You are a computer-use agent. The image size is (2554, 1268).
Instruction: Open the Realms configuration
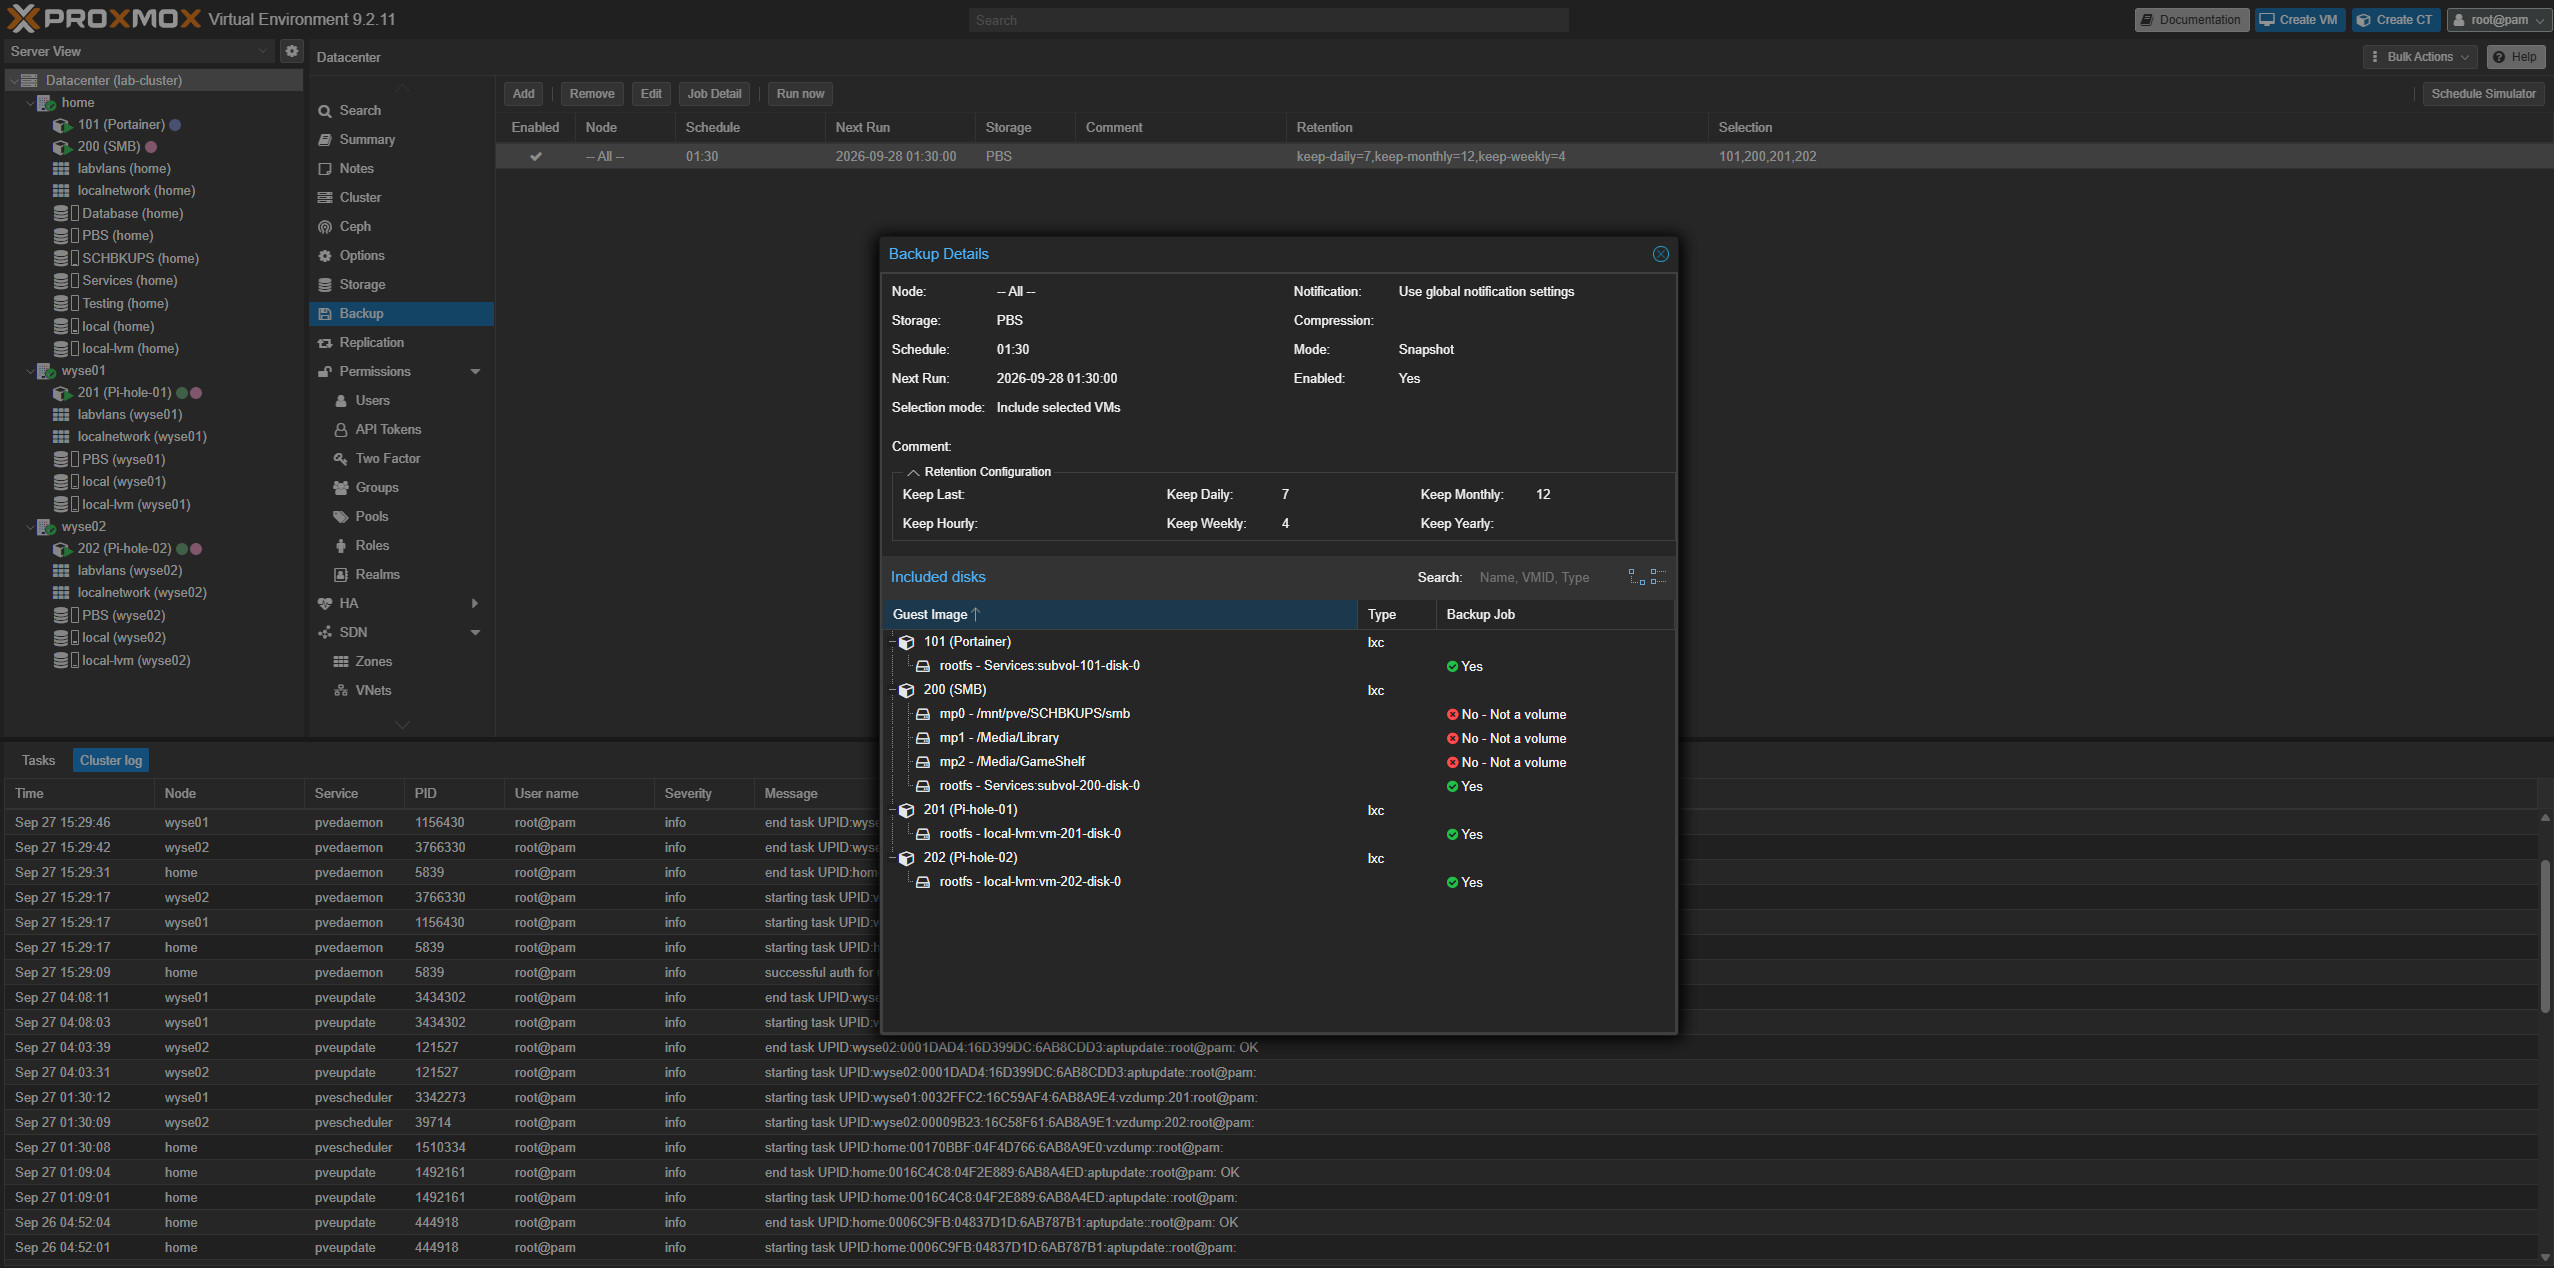click(x=377, y=574)
